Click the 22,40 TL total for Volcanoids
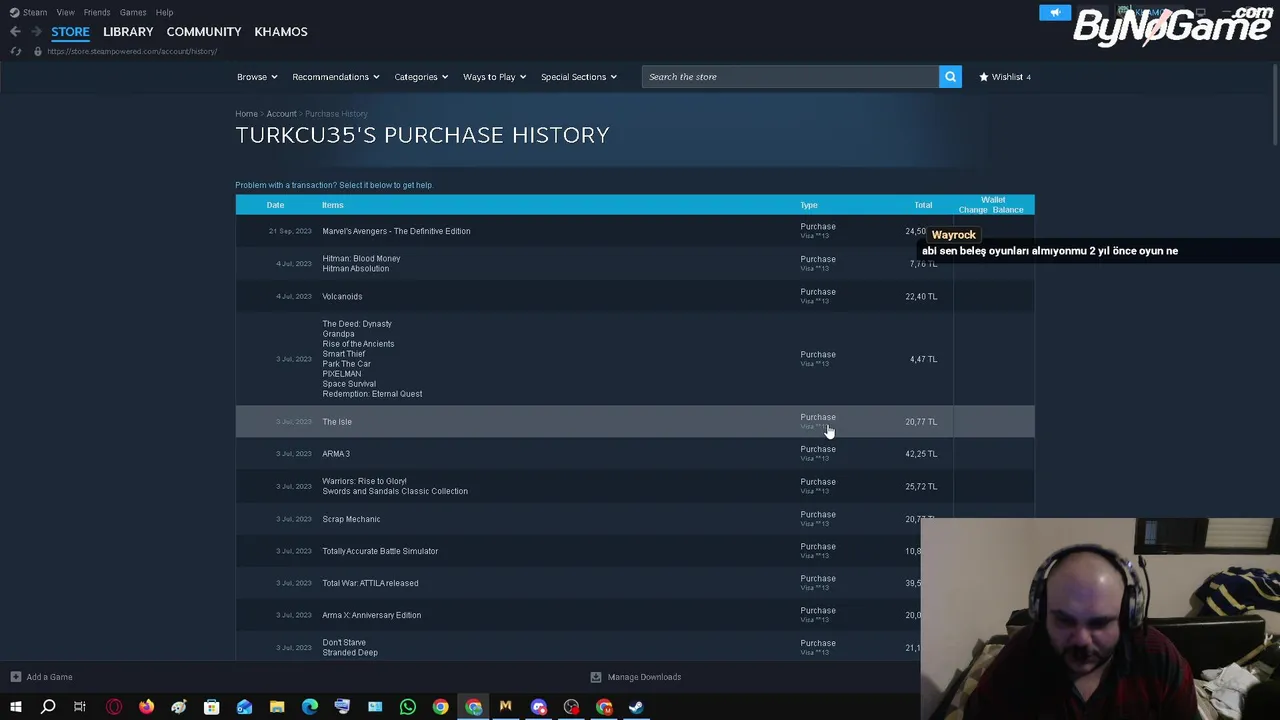This screenshot has height=720, width=1280. tap(921, 297)
